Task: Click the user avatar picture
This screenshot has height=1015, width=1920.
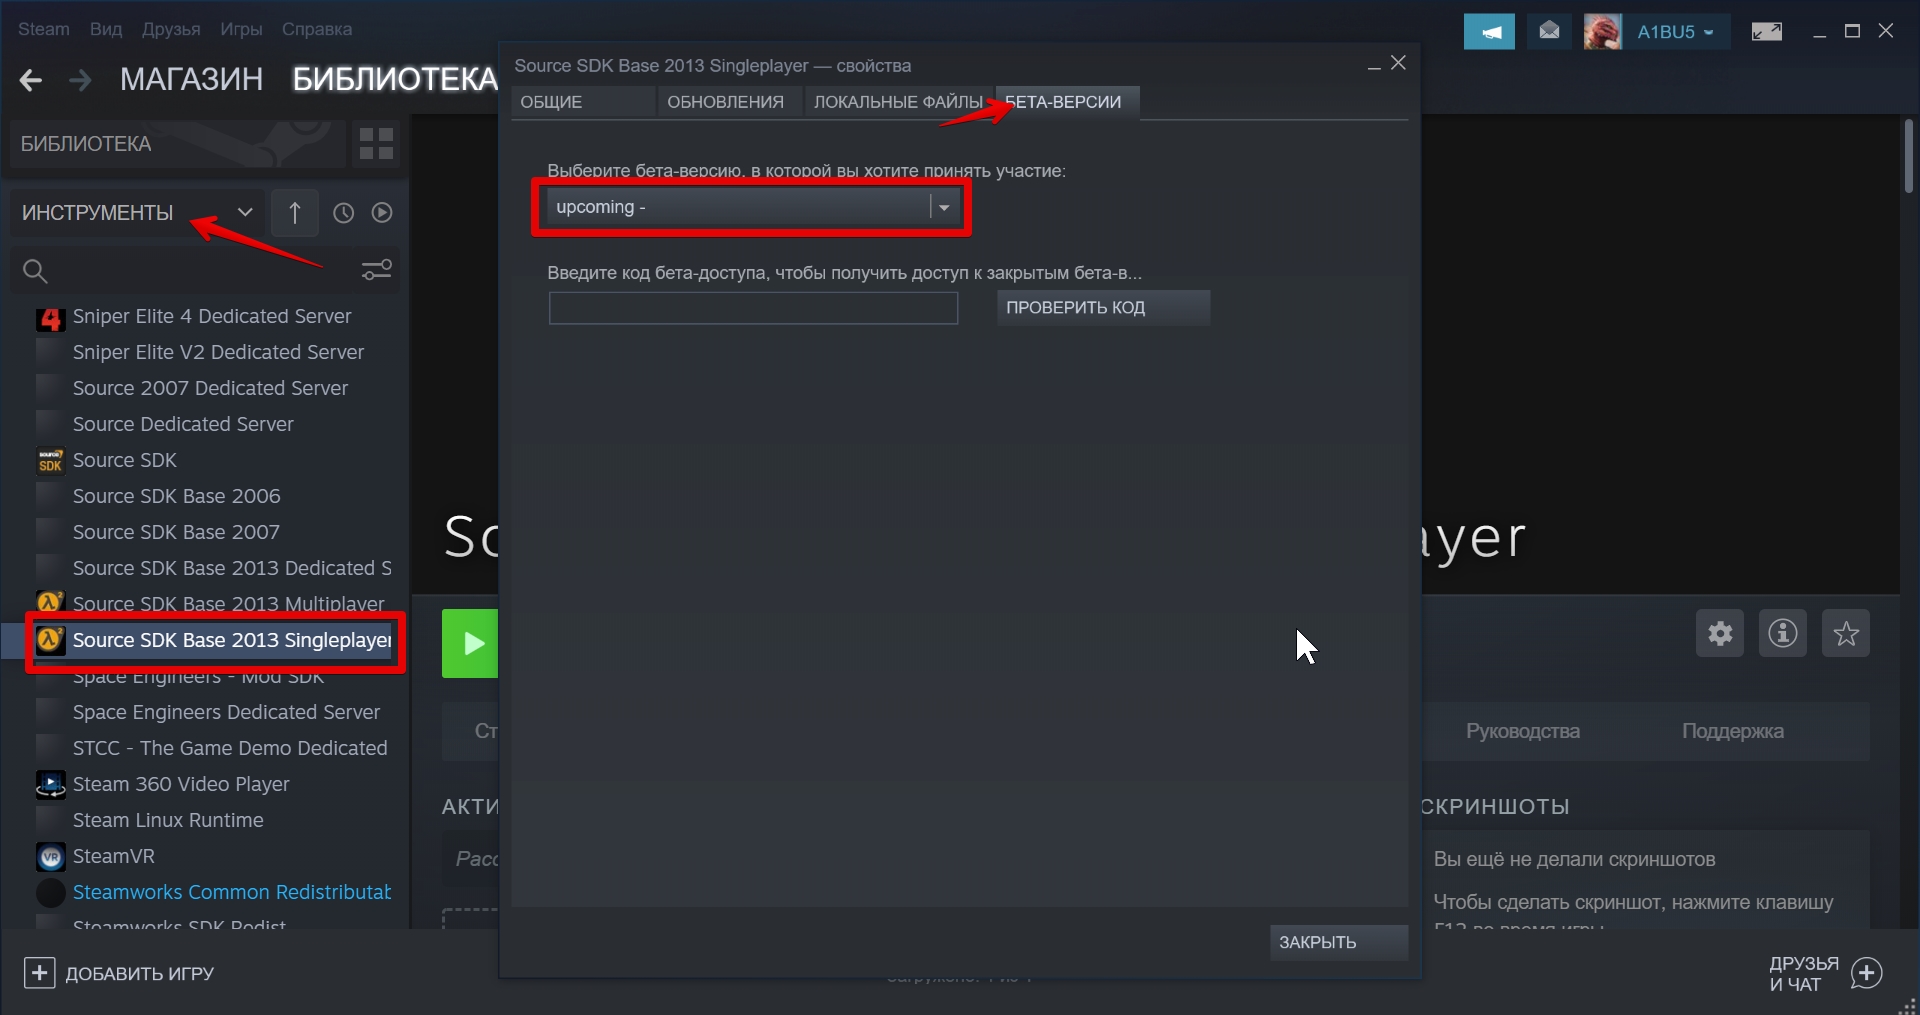Action: (x=1603, y=32)
